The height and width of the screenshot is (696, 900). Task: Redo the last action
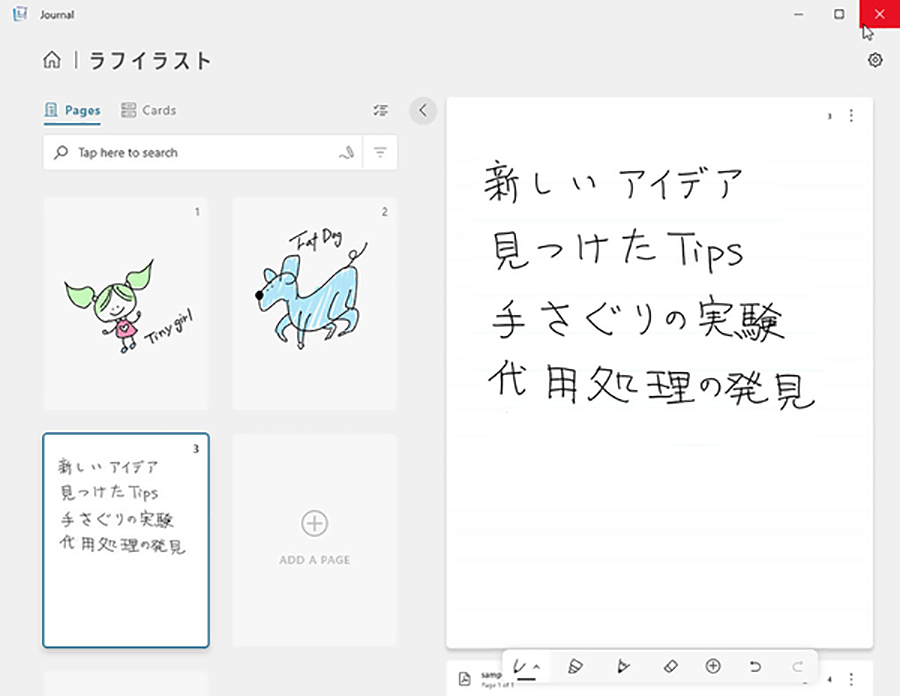coord(797,666)
